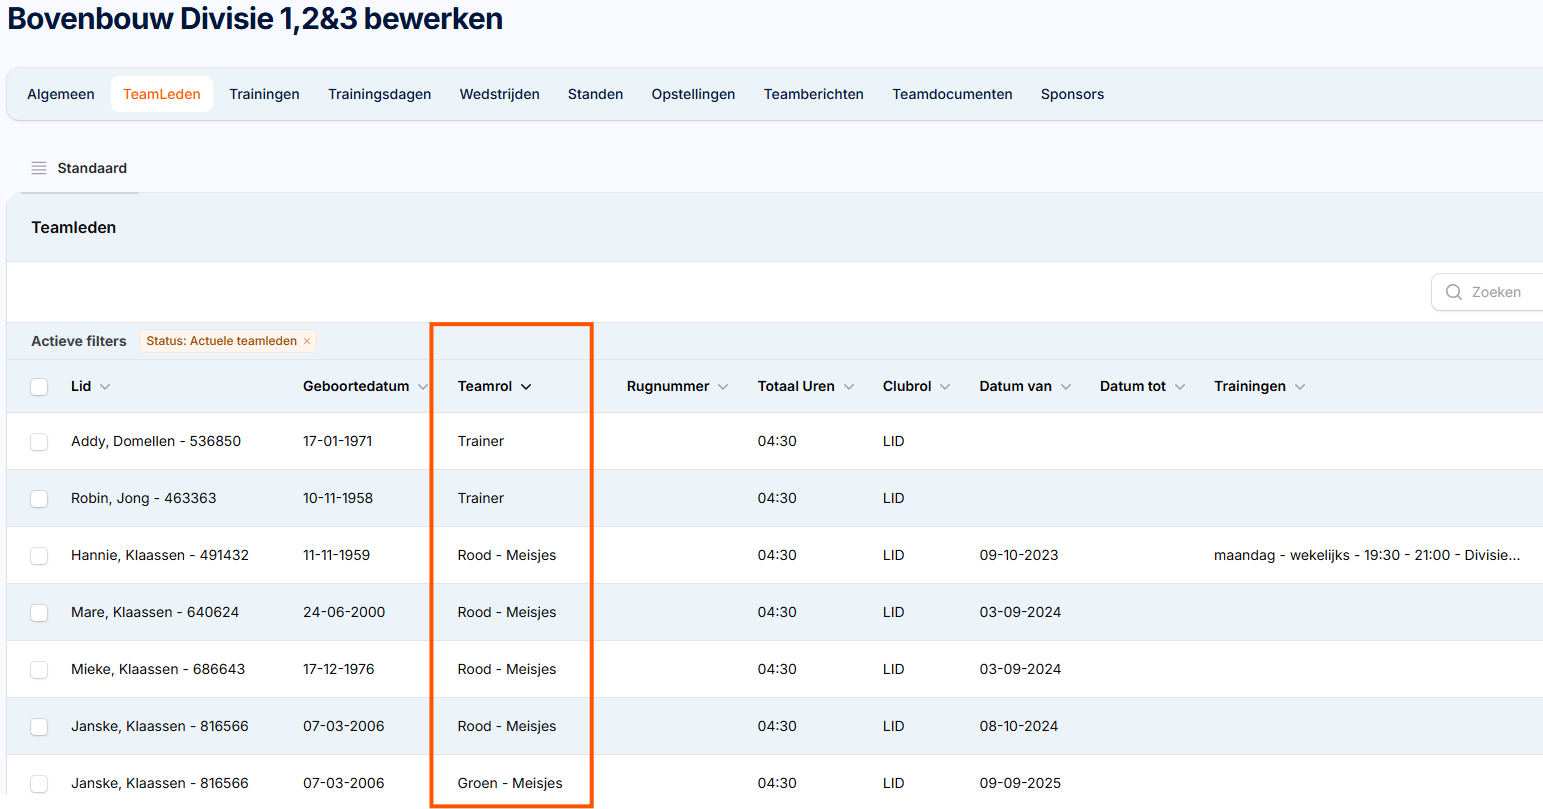
Task: Open member Mieke, Klaassen - 686643
Action: click(x=158, y=669)
